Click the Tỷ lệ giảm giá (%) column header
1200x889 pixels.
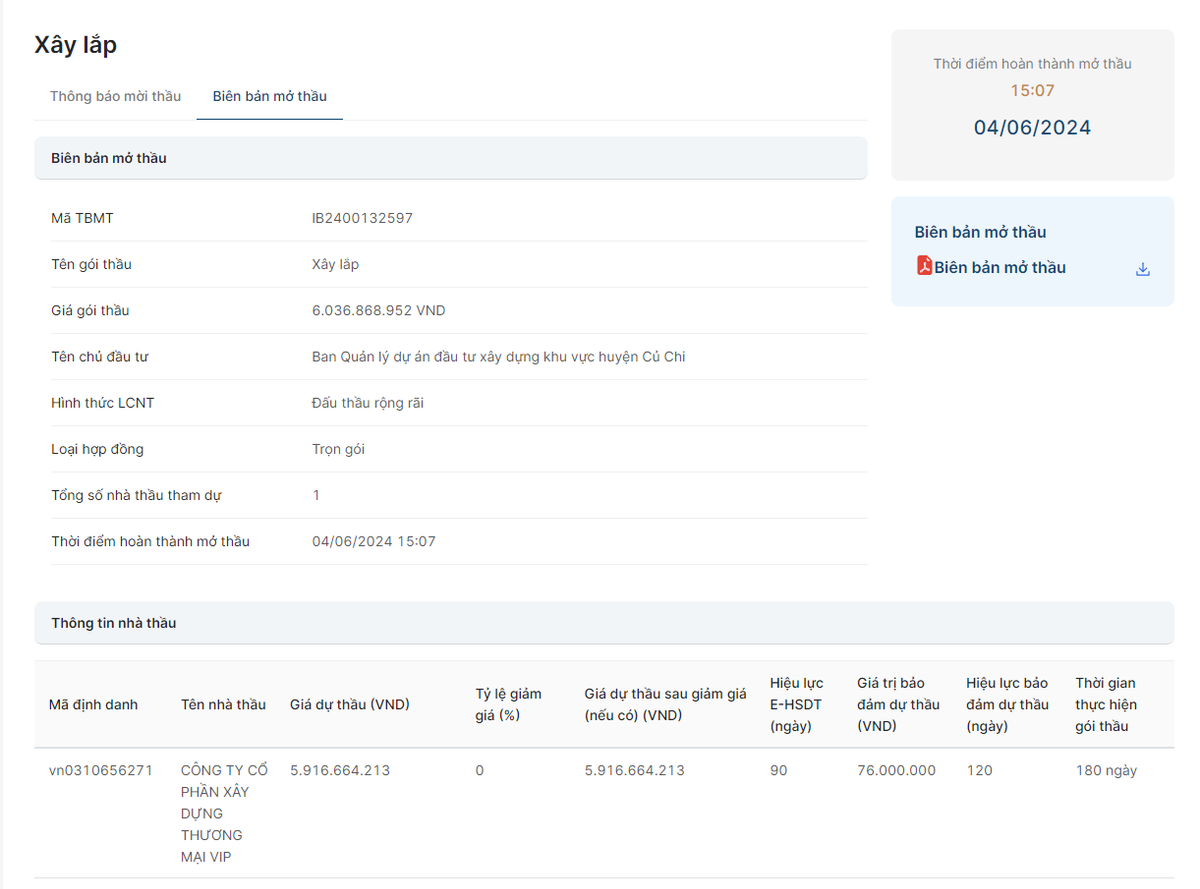point(508,704)
